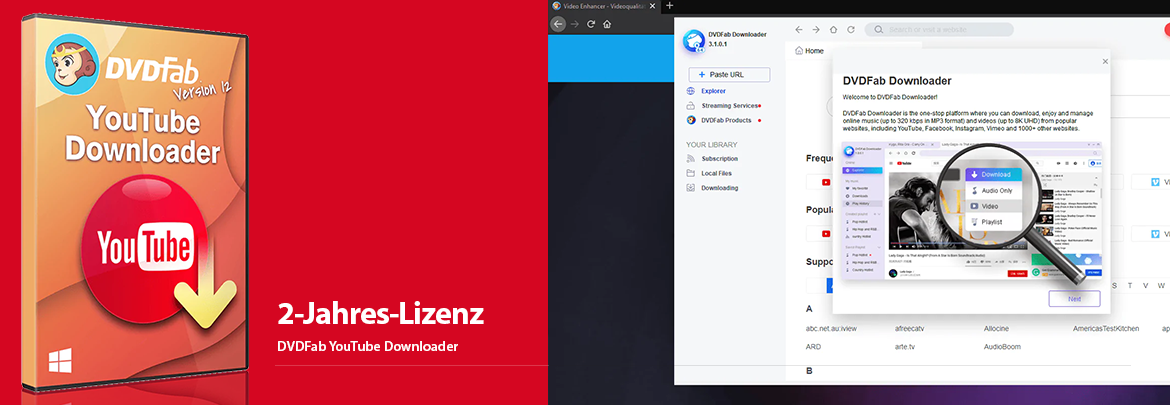This screenshot has width=1170, height=405.
Task: Open Streaming Services in sidebar
Action: (730, 105)
